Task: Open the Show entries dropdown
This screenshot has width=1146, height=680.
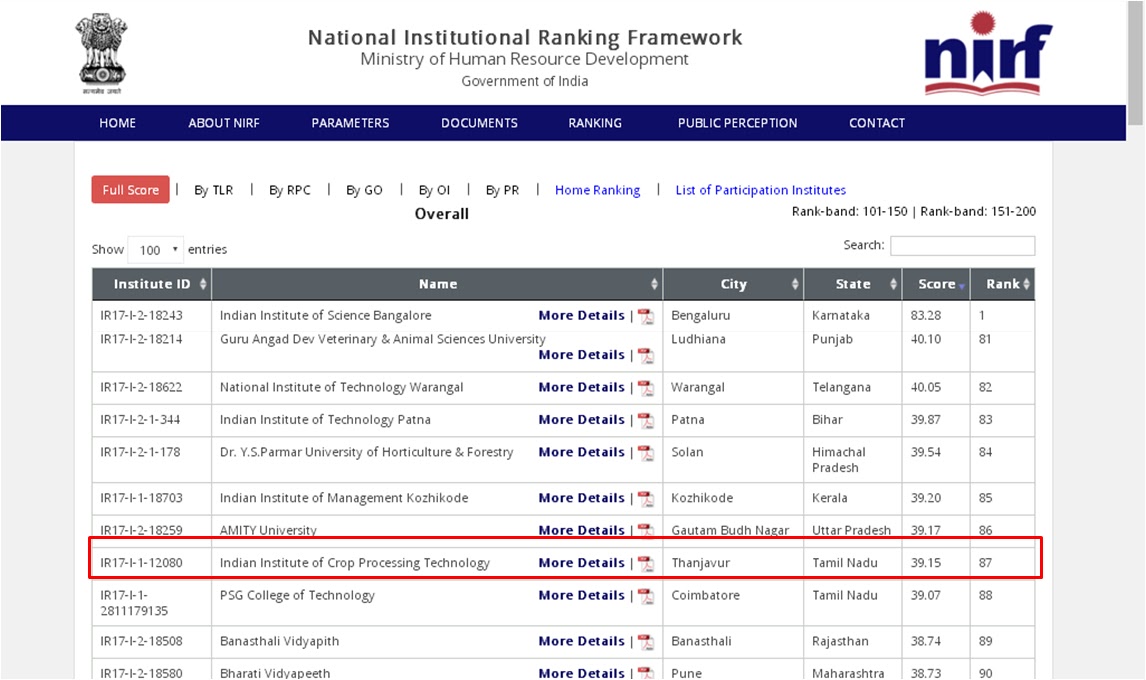Action: click(x=156, y=250)
